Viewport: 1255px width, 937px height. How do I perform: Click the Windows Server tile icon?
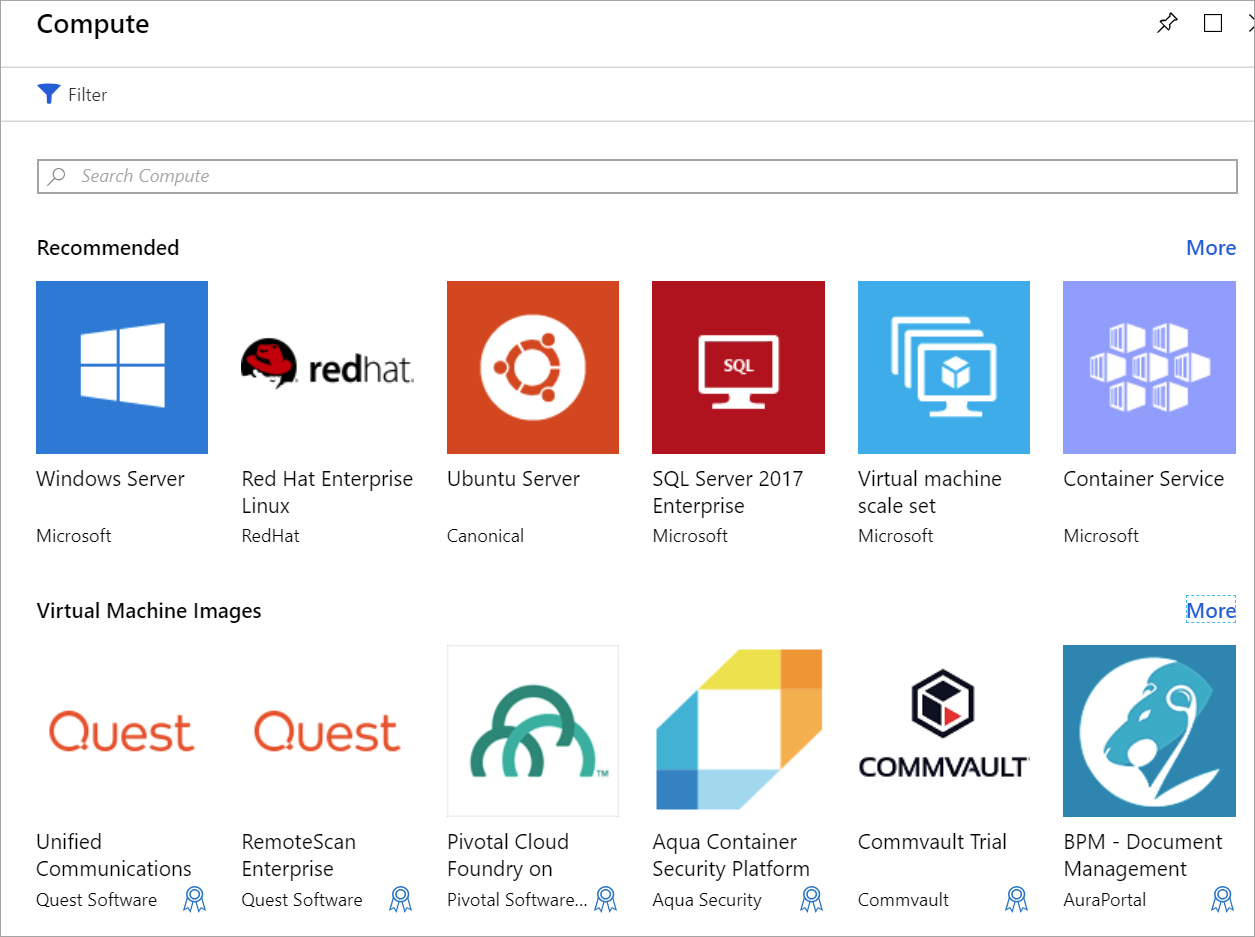[122, 367]
